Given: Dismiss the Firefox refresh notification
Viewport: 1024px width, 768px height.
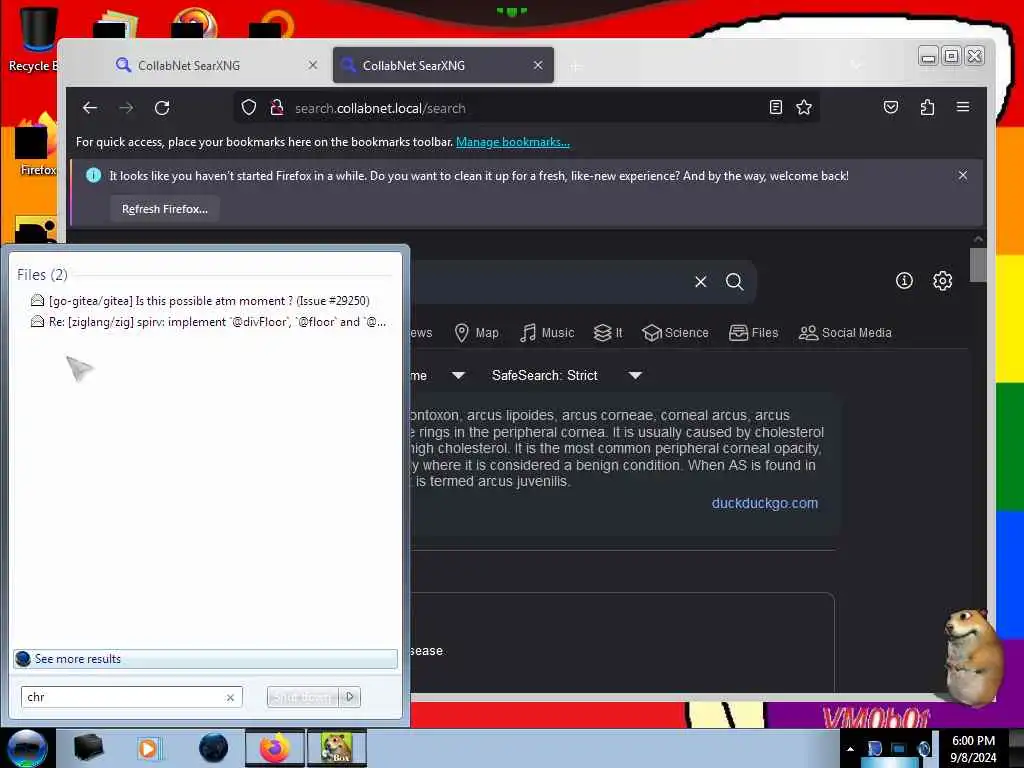Looking at the screenshot, I should (x=963, y=175).
